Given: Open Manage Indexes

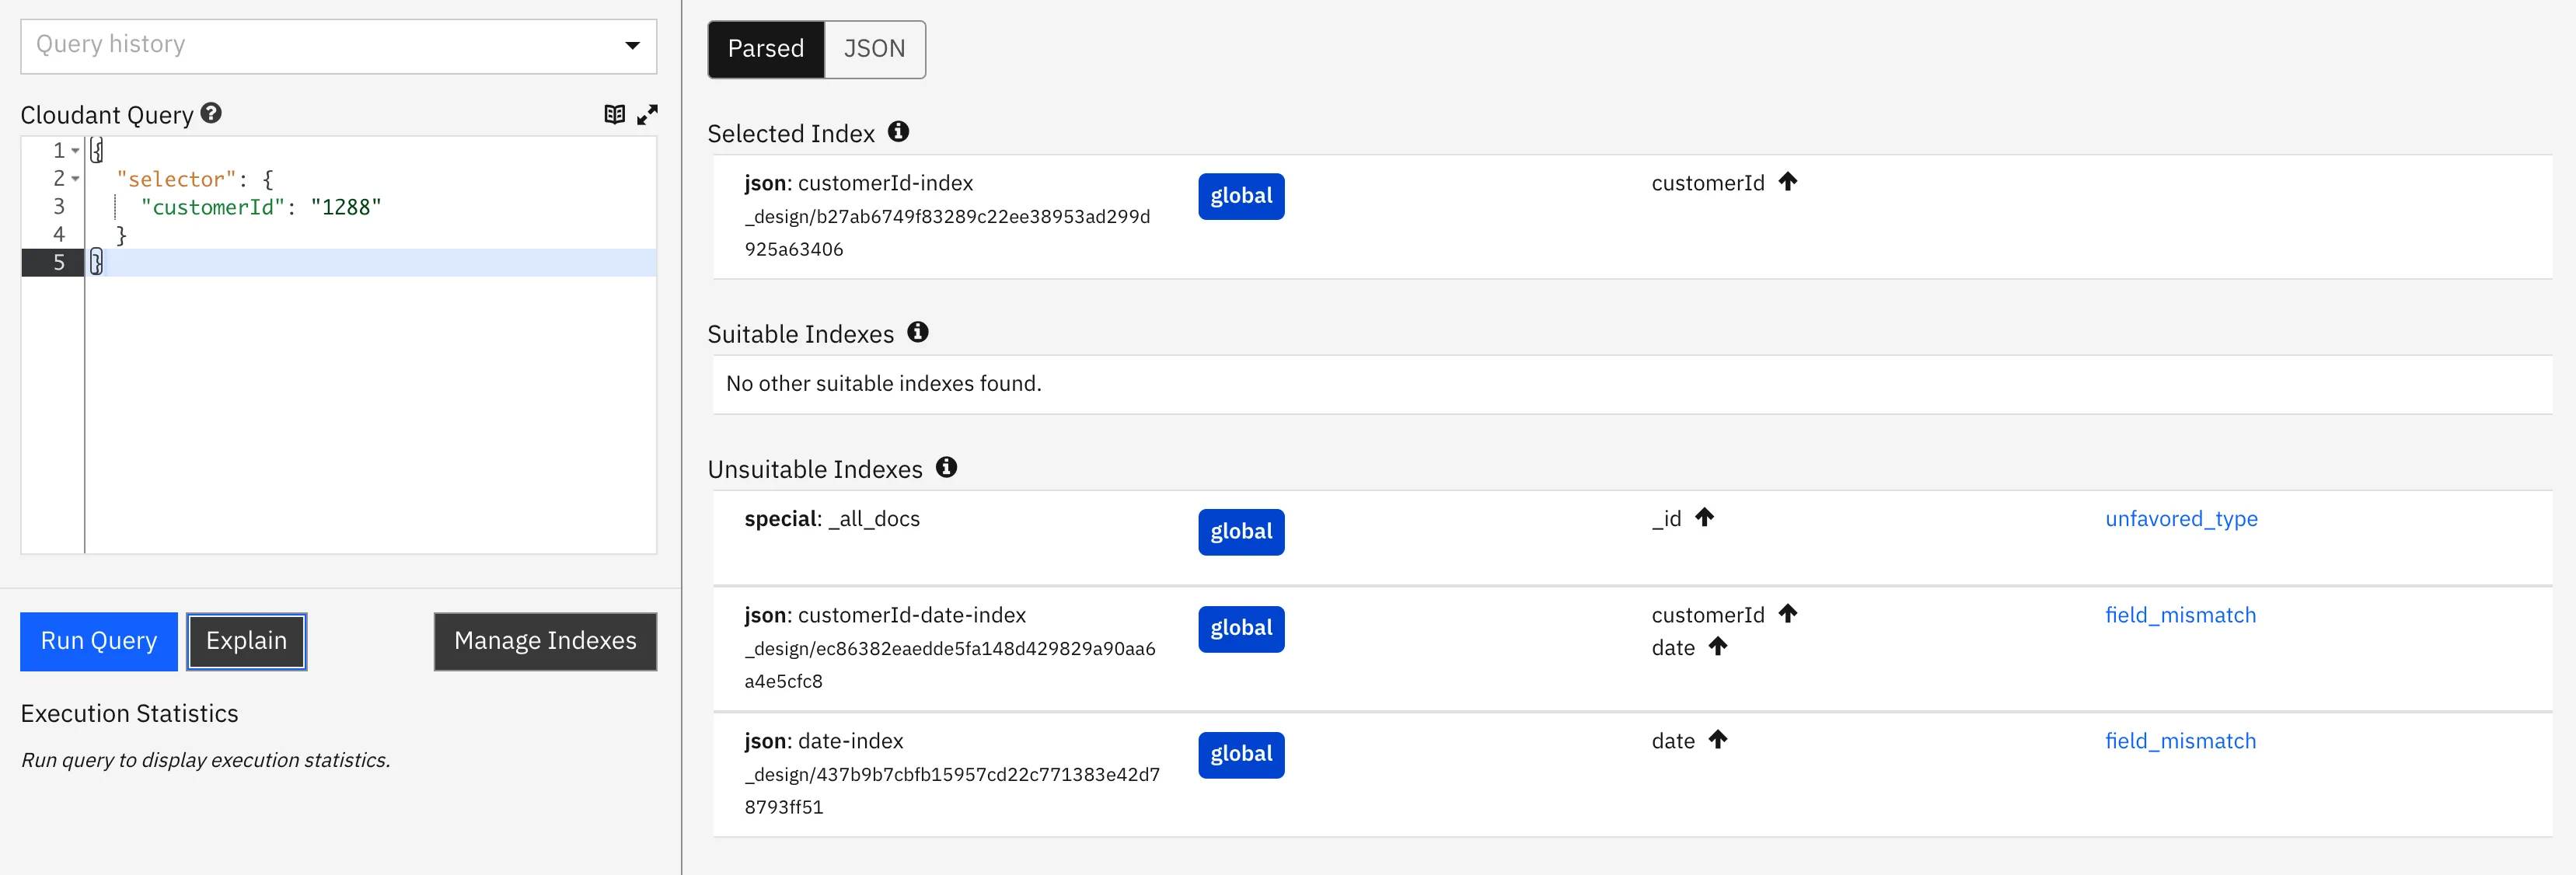Looking at the screenshot, I should point(545,641).
